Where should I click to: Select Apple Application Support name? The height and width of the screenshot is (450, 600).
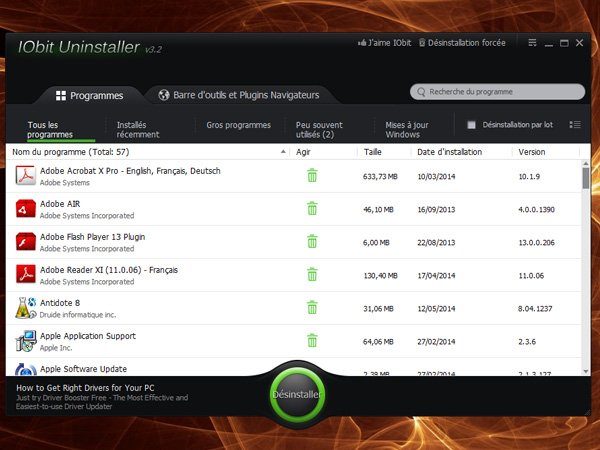coord(88,336)
